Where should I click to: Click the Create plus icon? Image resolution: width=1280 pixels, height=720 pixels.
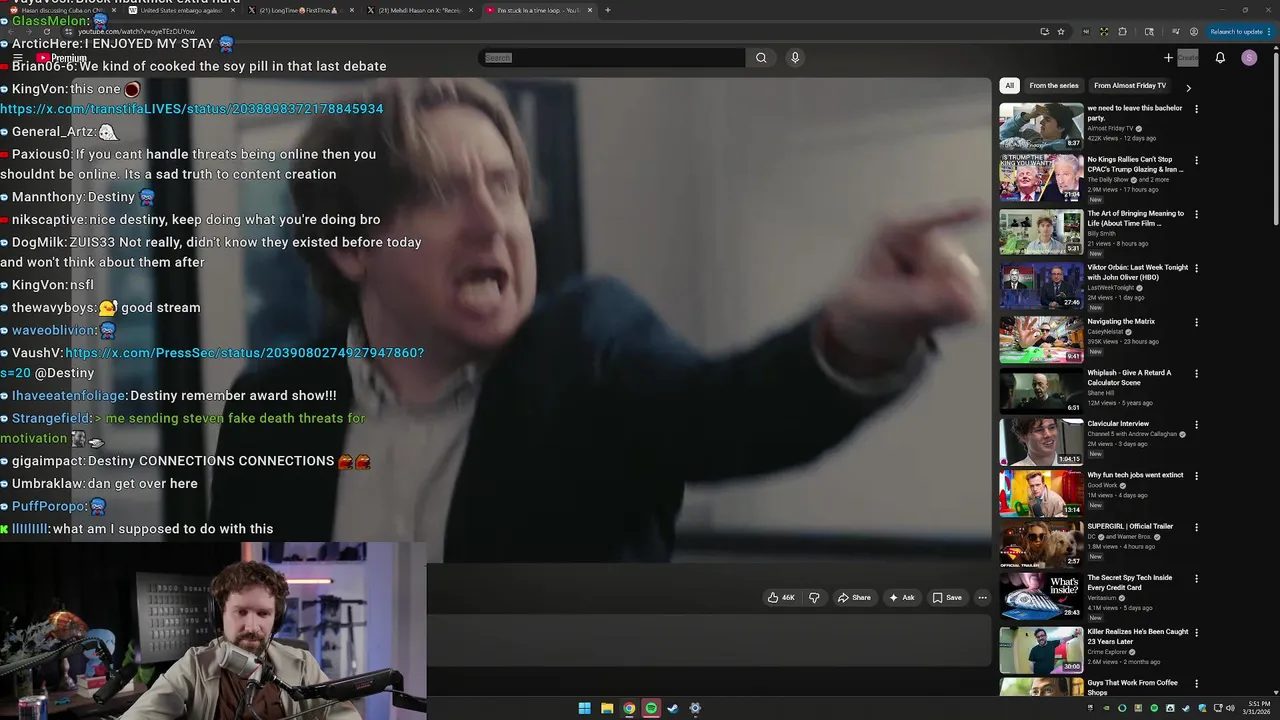pos(1168,58)
